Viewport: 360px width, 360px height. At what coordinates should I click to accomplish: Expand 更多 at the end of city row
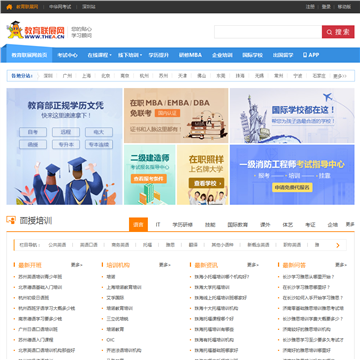340,76
